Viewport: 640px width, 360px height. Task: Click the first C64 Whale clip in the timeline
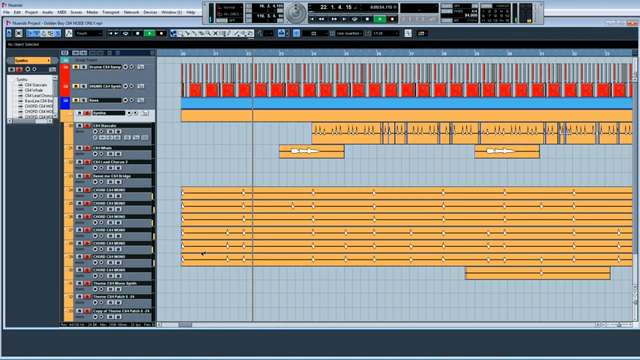tap(311, 151)
